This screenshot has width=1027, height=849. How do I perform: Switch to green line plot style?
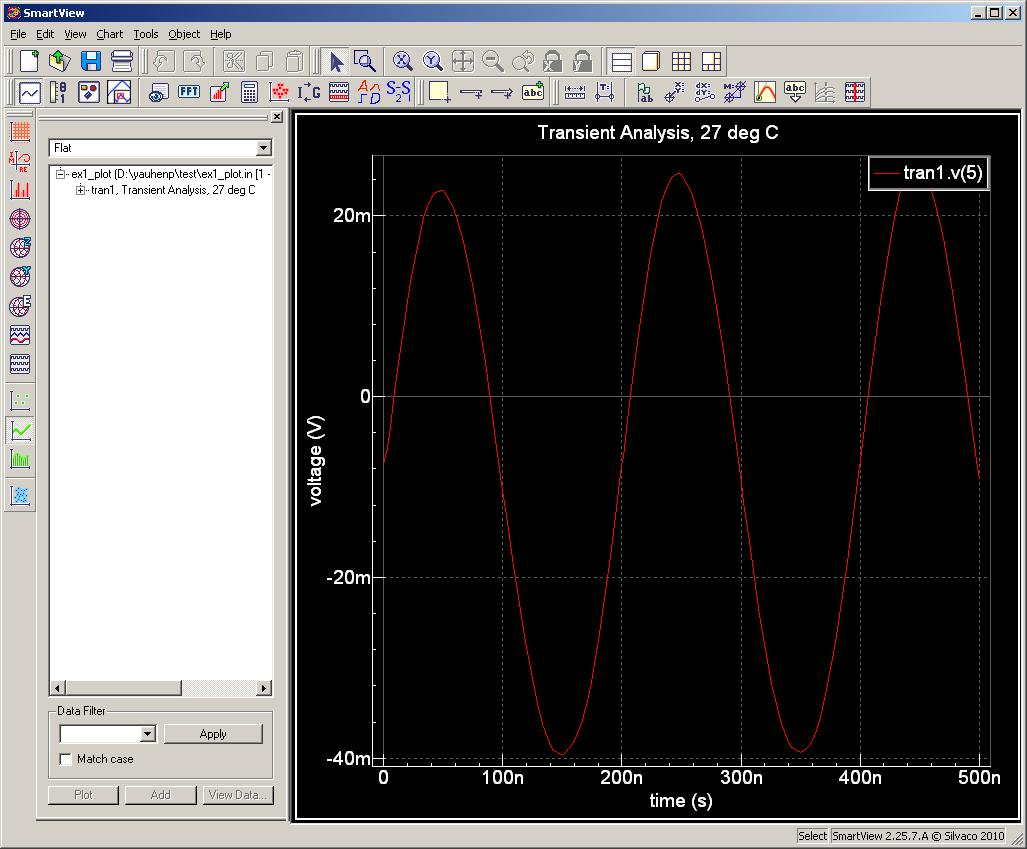(20, 430)
